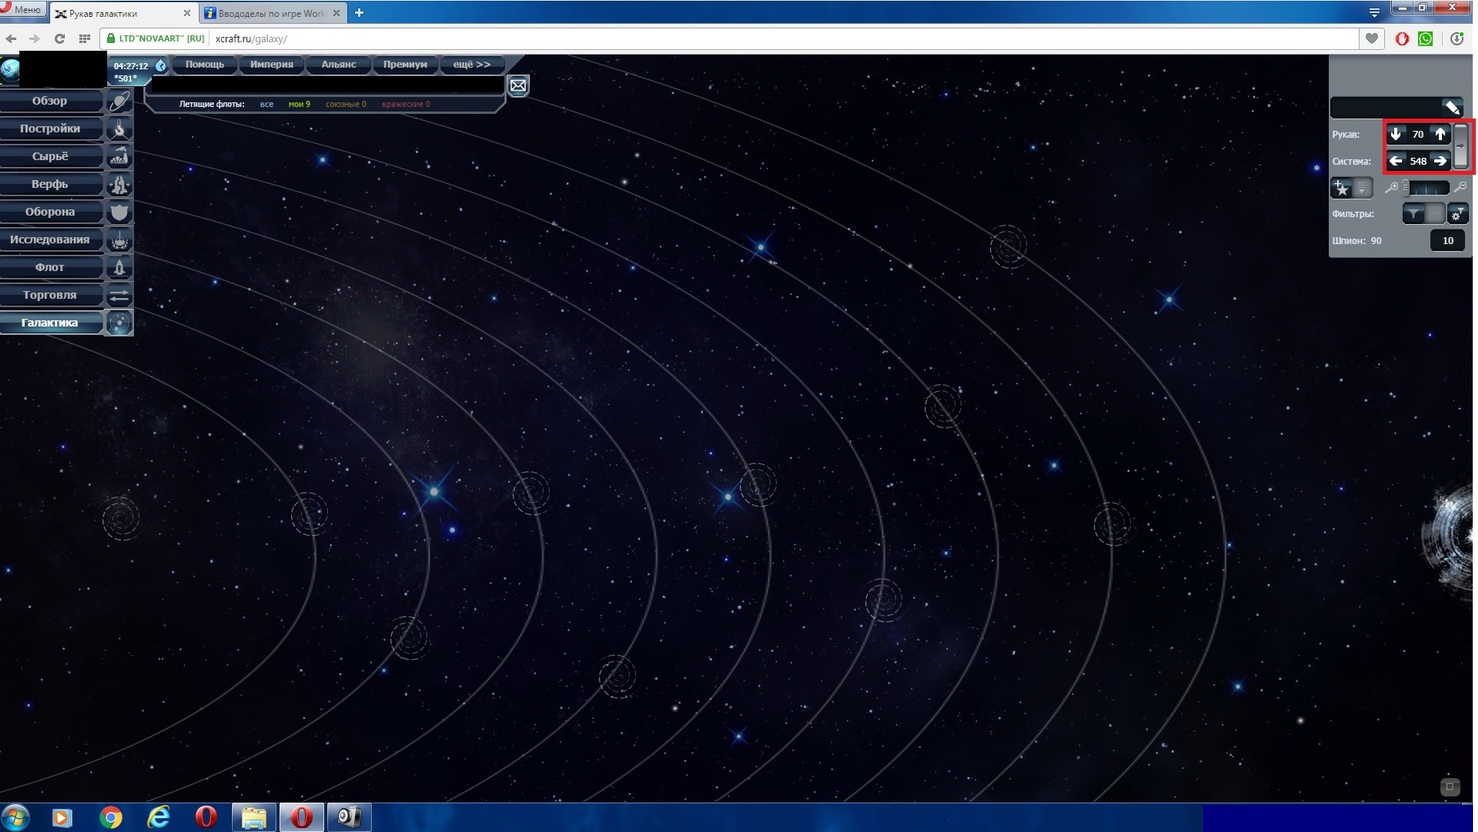Open the Opera Меню dropdown

[21, 9]
